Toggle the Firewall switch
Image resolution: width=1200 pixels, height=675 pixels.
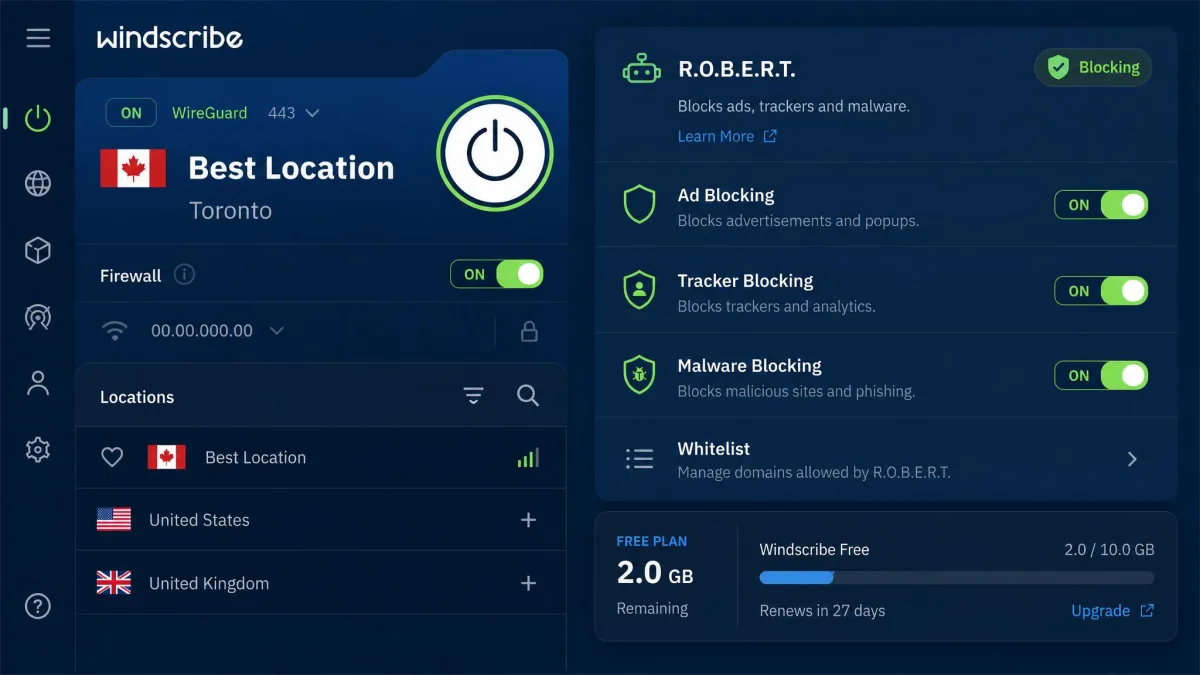497,274
